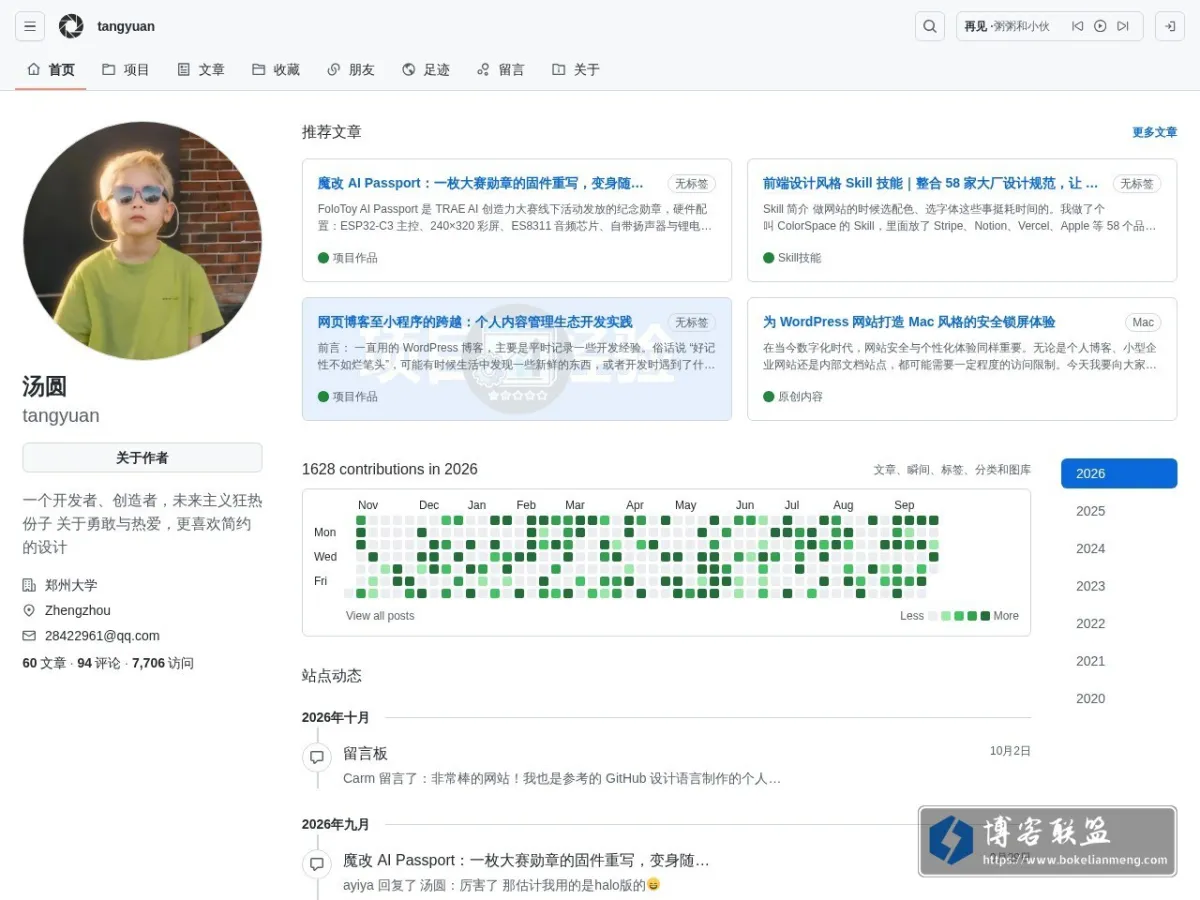1200x900 pixels.
Task: Select year 2021 in contributions filter
Action: [x=1119, y=661]
